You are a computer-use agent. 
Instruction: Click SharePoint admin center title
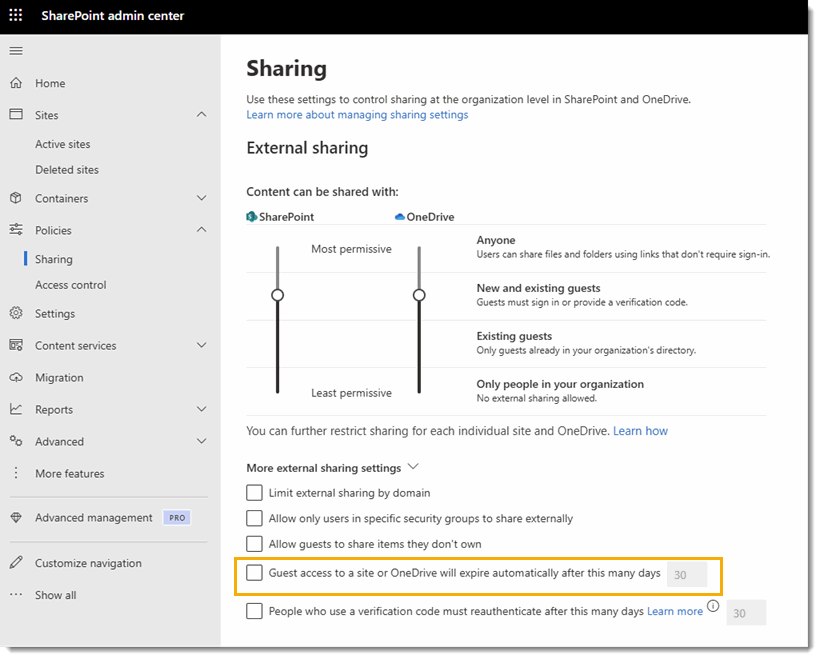coord(112,16)
